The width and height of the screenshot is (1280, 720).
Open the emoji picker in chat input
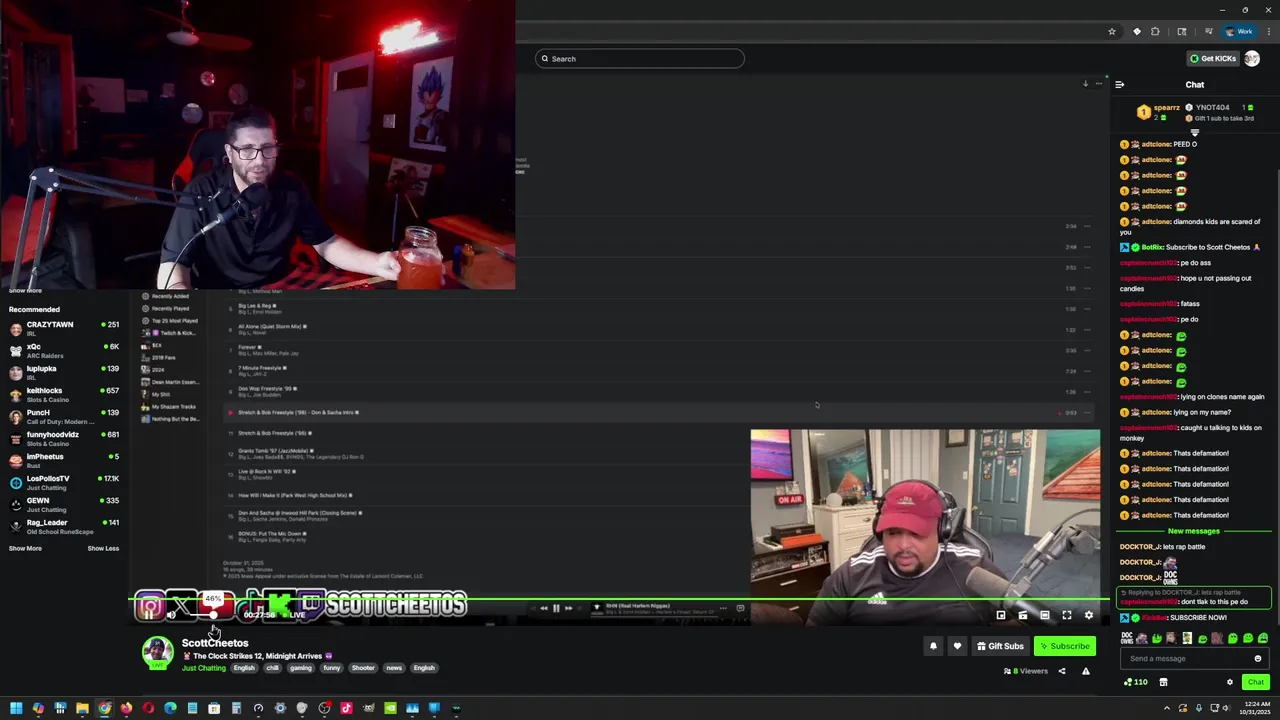point(1258,659)
